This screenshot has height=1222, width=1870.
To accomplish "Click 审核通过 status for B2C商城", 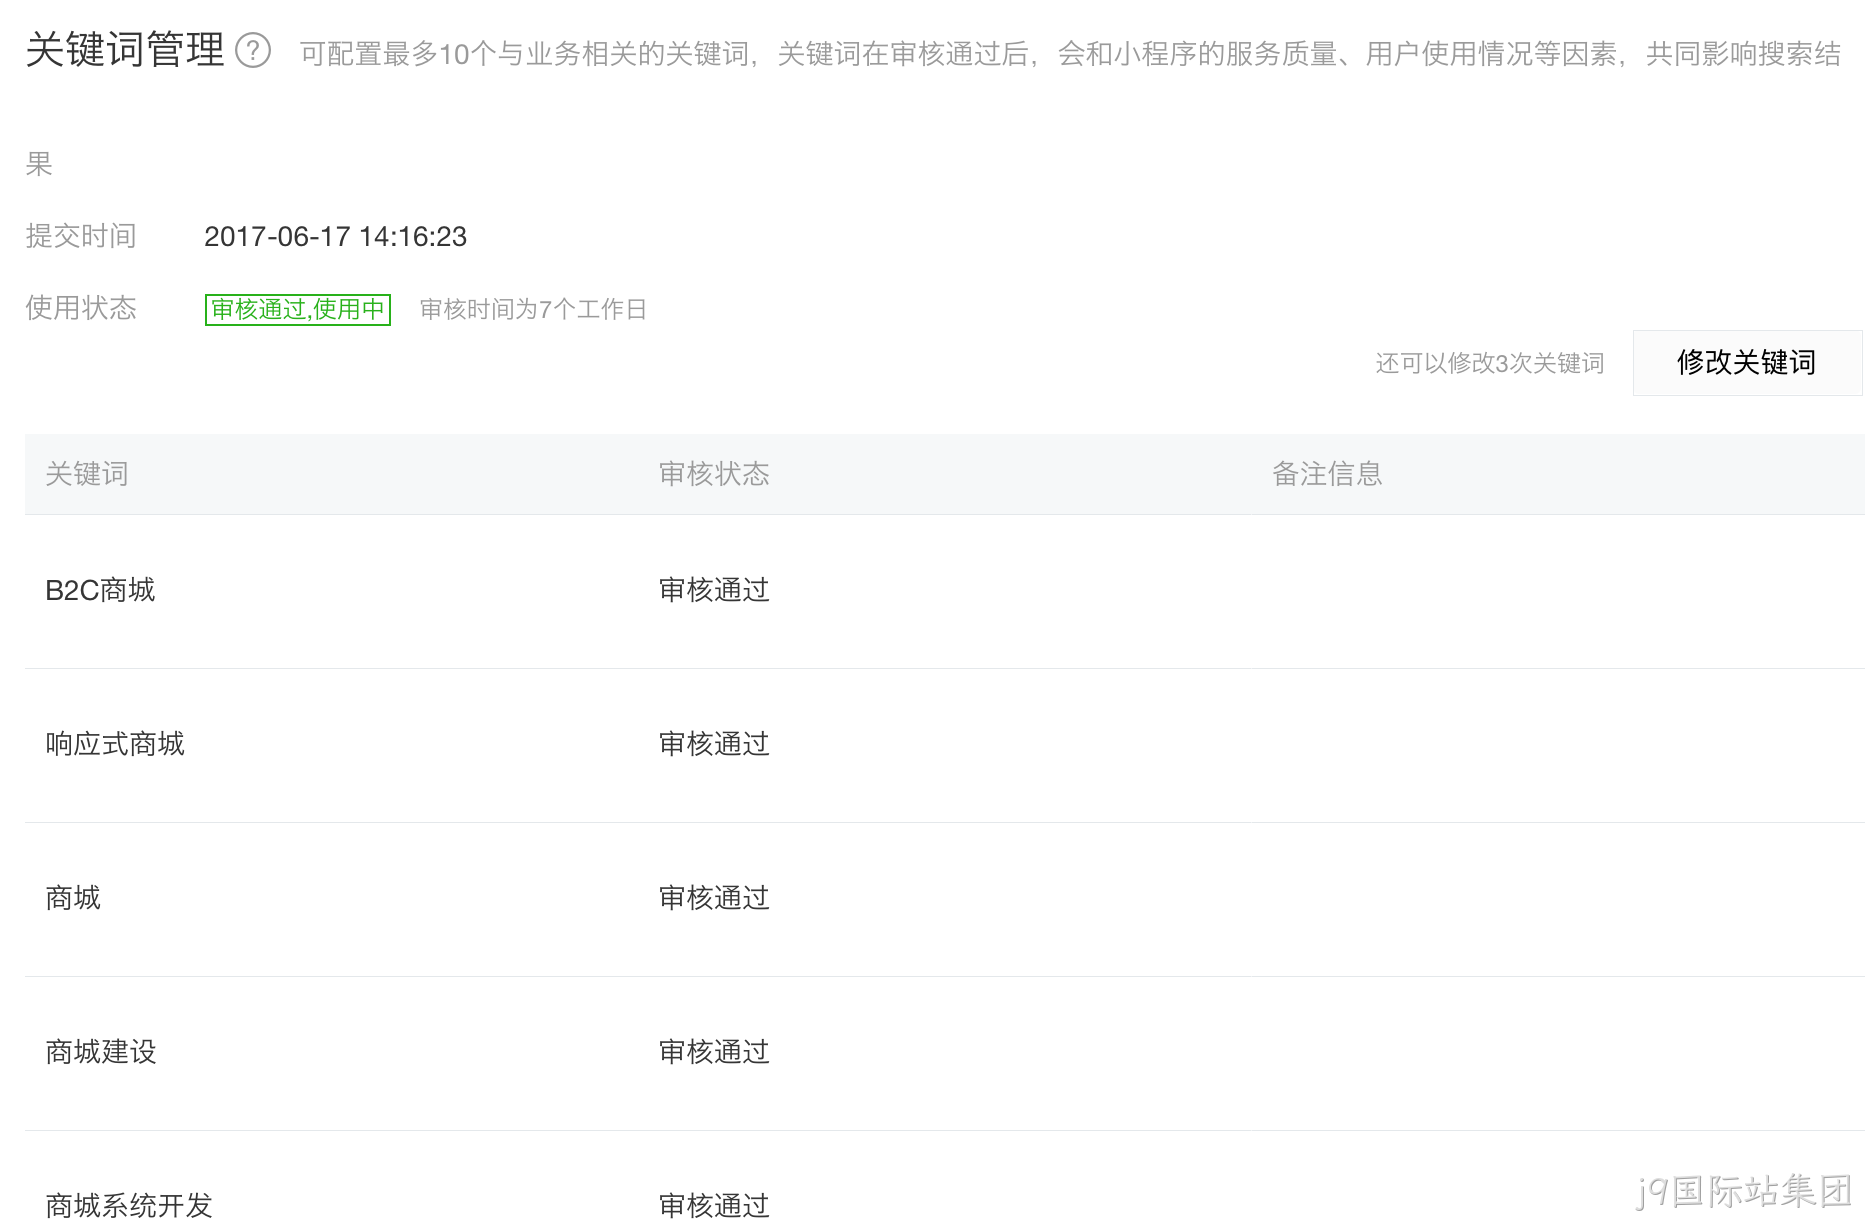I will [x=714, y=590].
